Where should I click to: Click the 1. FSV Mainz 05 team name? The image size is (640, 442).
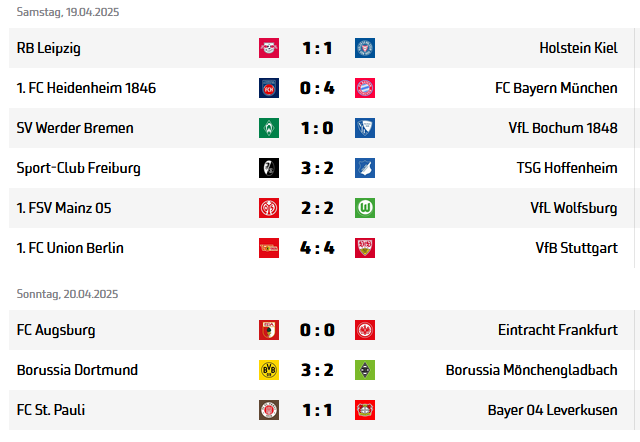[x=64, y=208]
